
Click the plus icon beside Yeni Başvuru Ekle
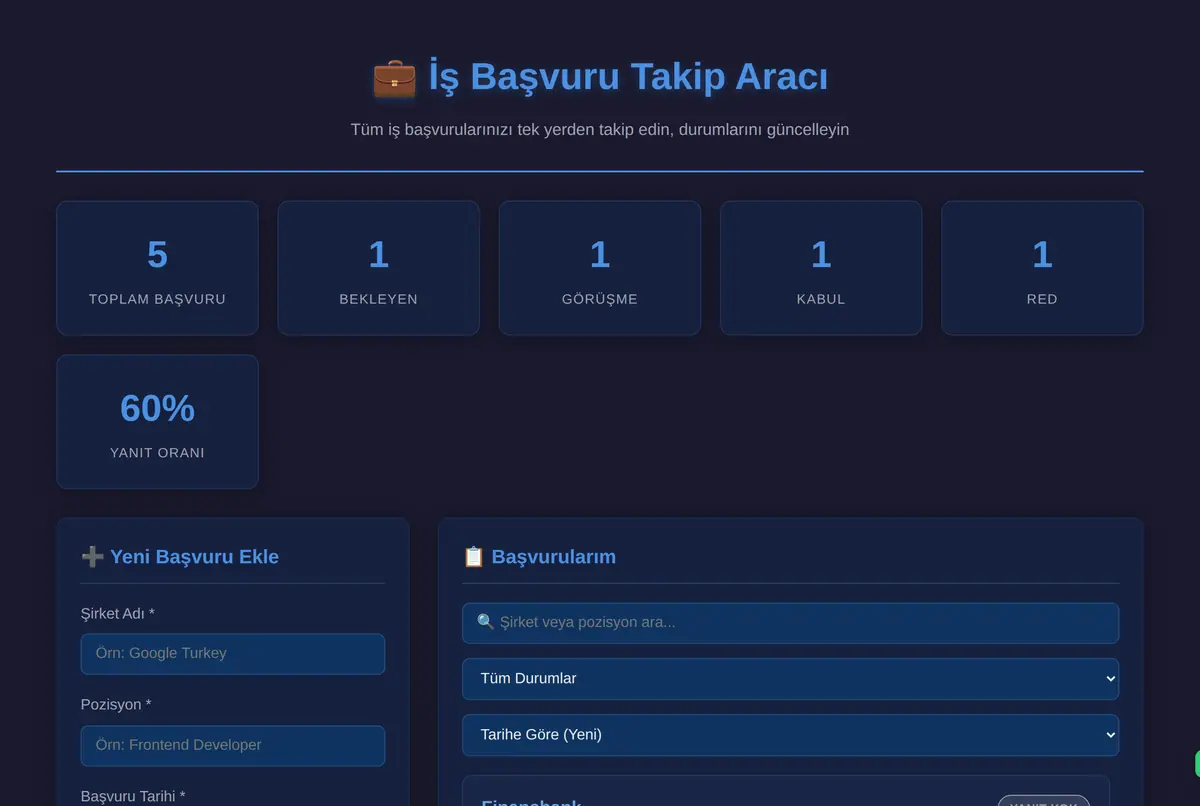coord(92,557)
